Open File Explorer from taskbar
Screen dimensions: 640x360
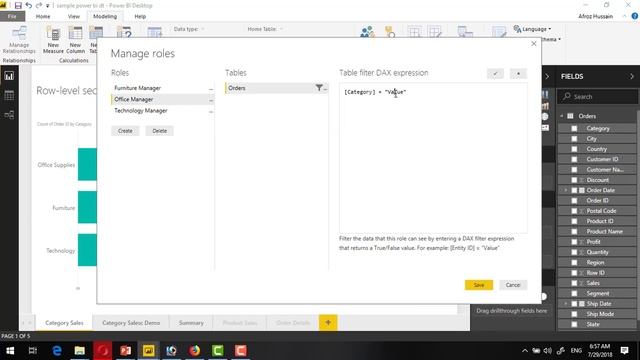tap(80, 351)
